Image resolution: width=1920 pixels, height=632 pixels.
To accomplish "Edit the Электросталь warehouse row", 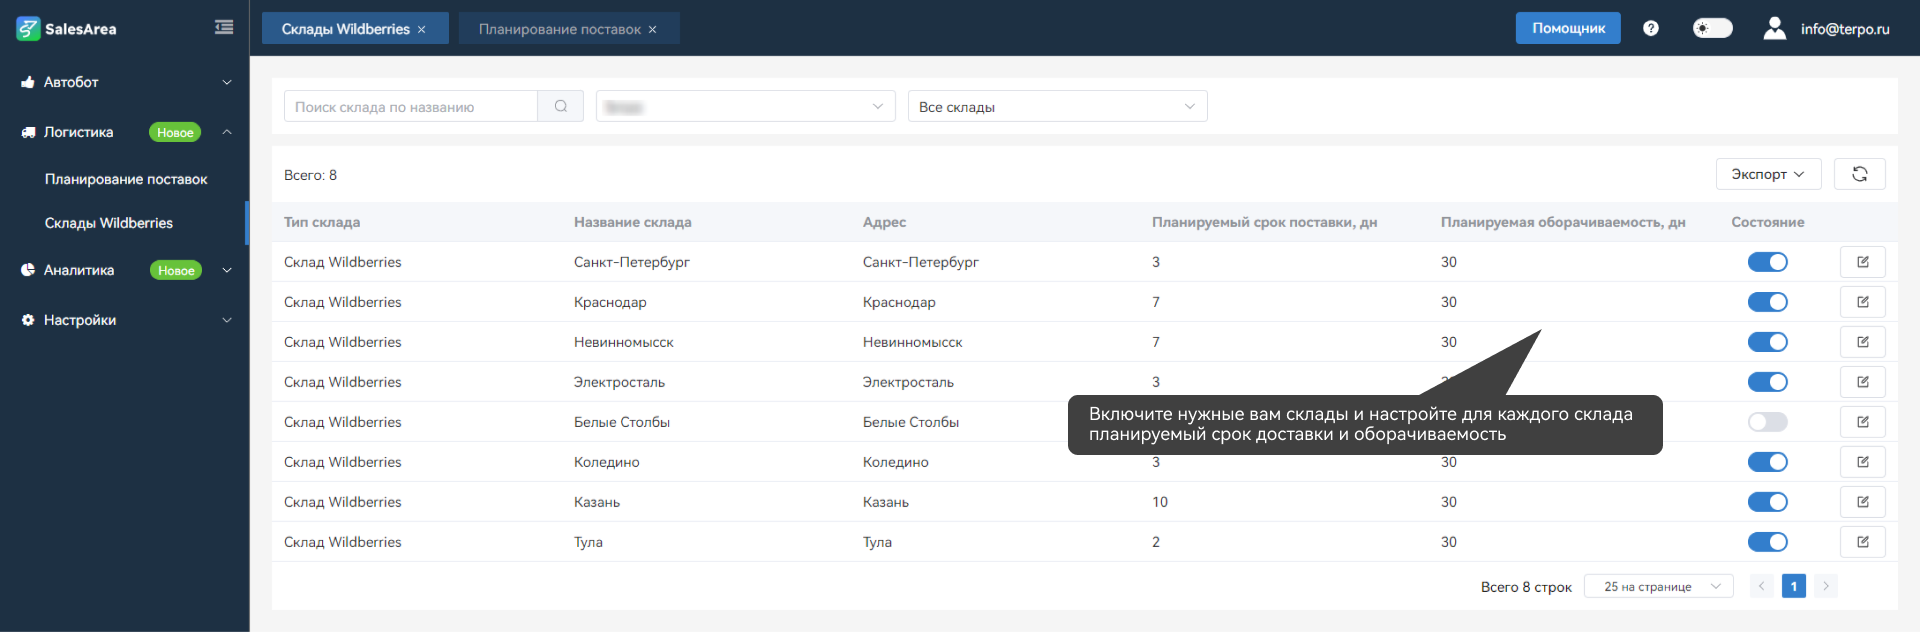I will (x=1863, y=382).
